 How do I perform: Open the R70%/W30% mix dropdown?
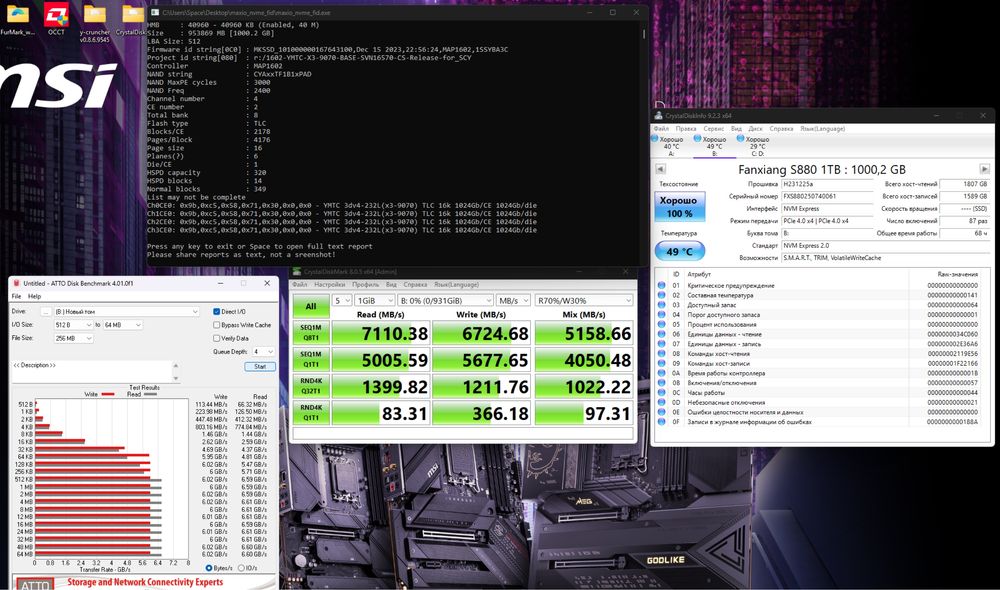584,300
